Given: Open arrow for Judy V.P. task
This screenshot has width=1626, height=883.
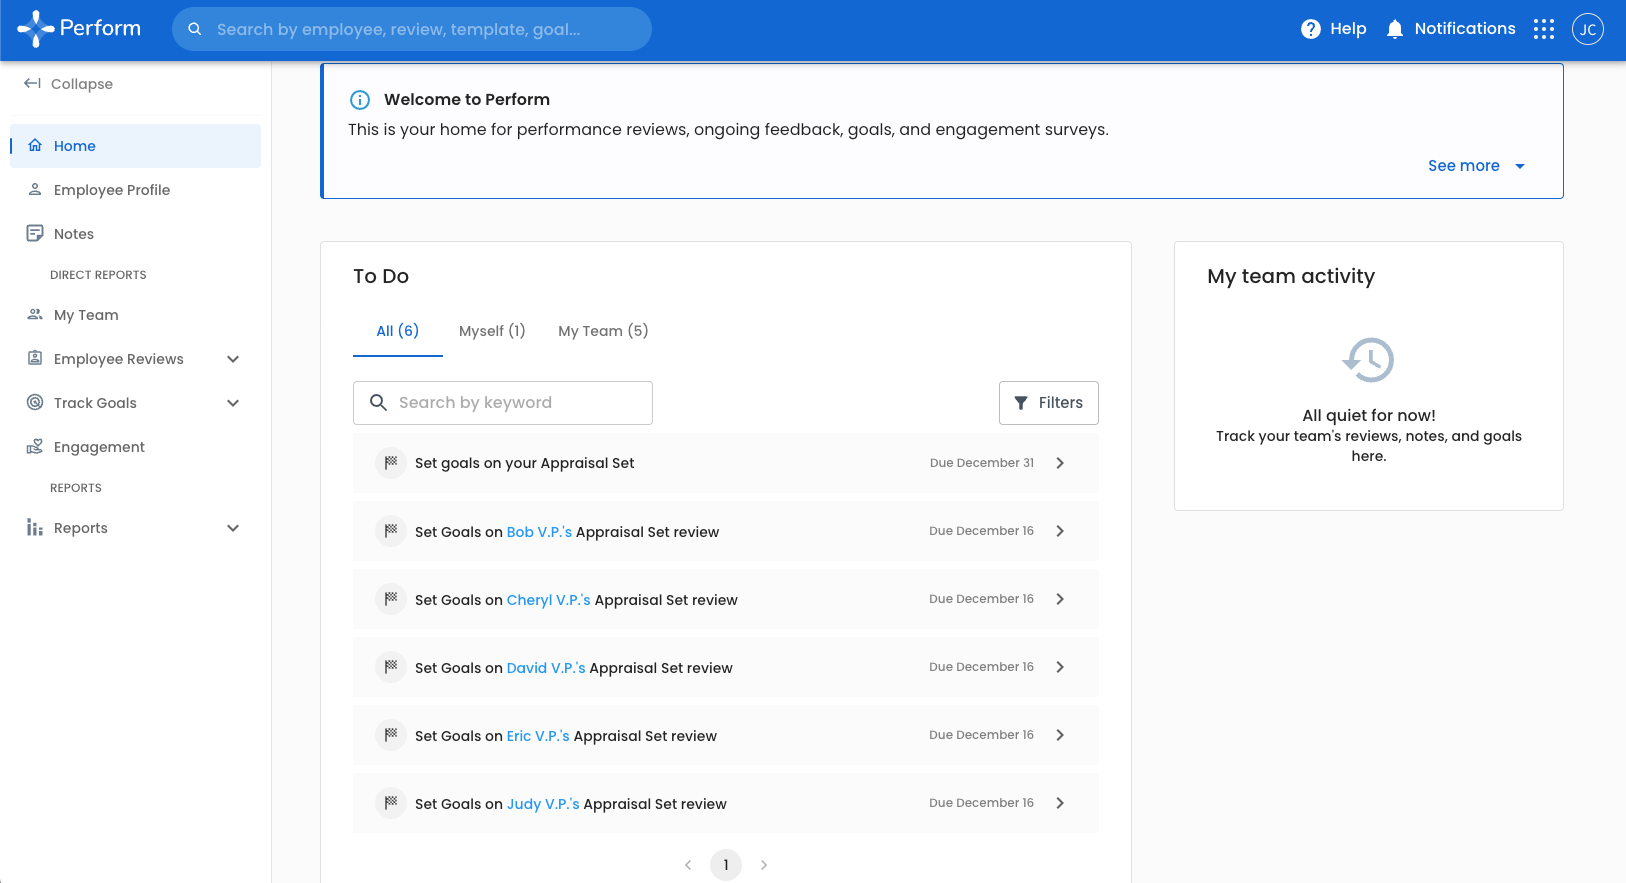Looking at the screenshot, I should [1060, 803].
